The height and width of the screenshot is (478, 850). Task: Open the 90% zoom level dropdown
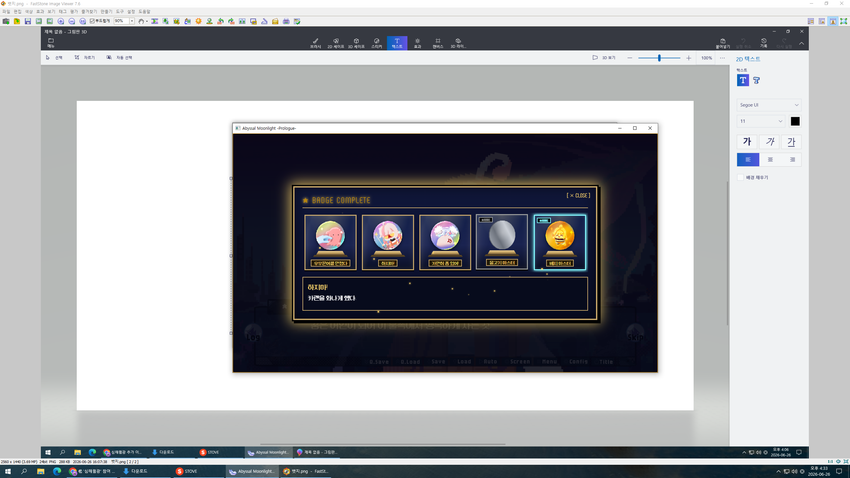pyautogui.click(x=132, y=21)
